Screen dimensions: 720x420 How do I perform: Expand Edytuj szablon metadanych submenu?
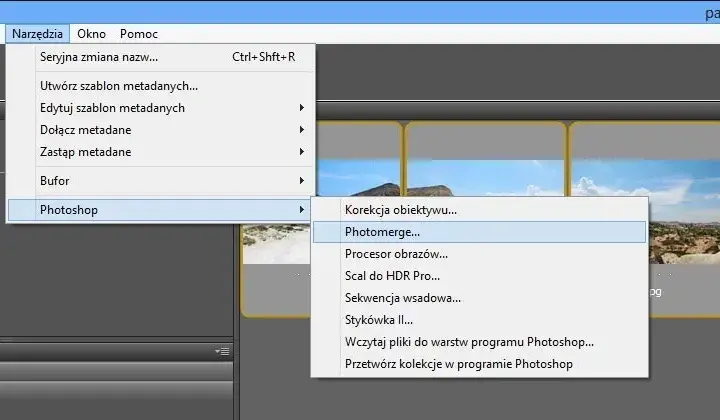click(161, 108)
